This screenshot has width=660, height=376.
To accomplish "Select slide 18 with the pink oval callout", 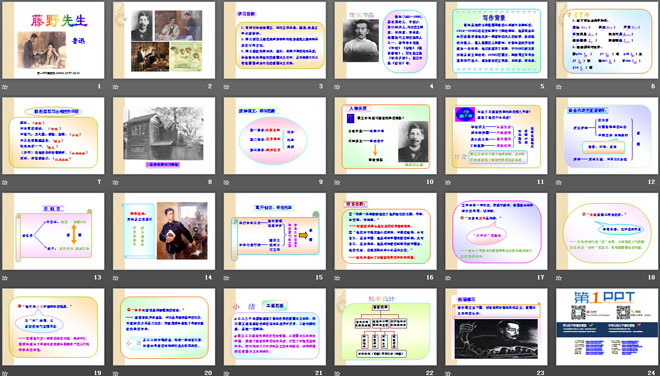I will [x=607, y=231].
